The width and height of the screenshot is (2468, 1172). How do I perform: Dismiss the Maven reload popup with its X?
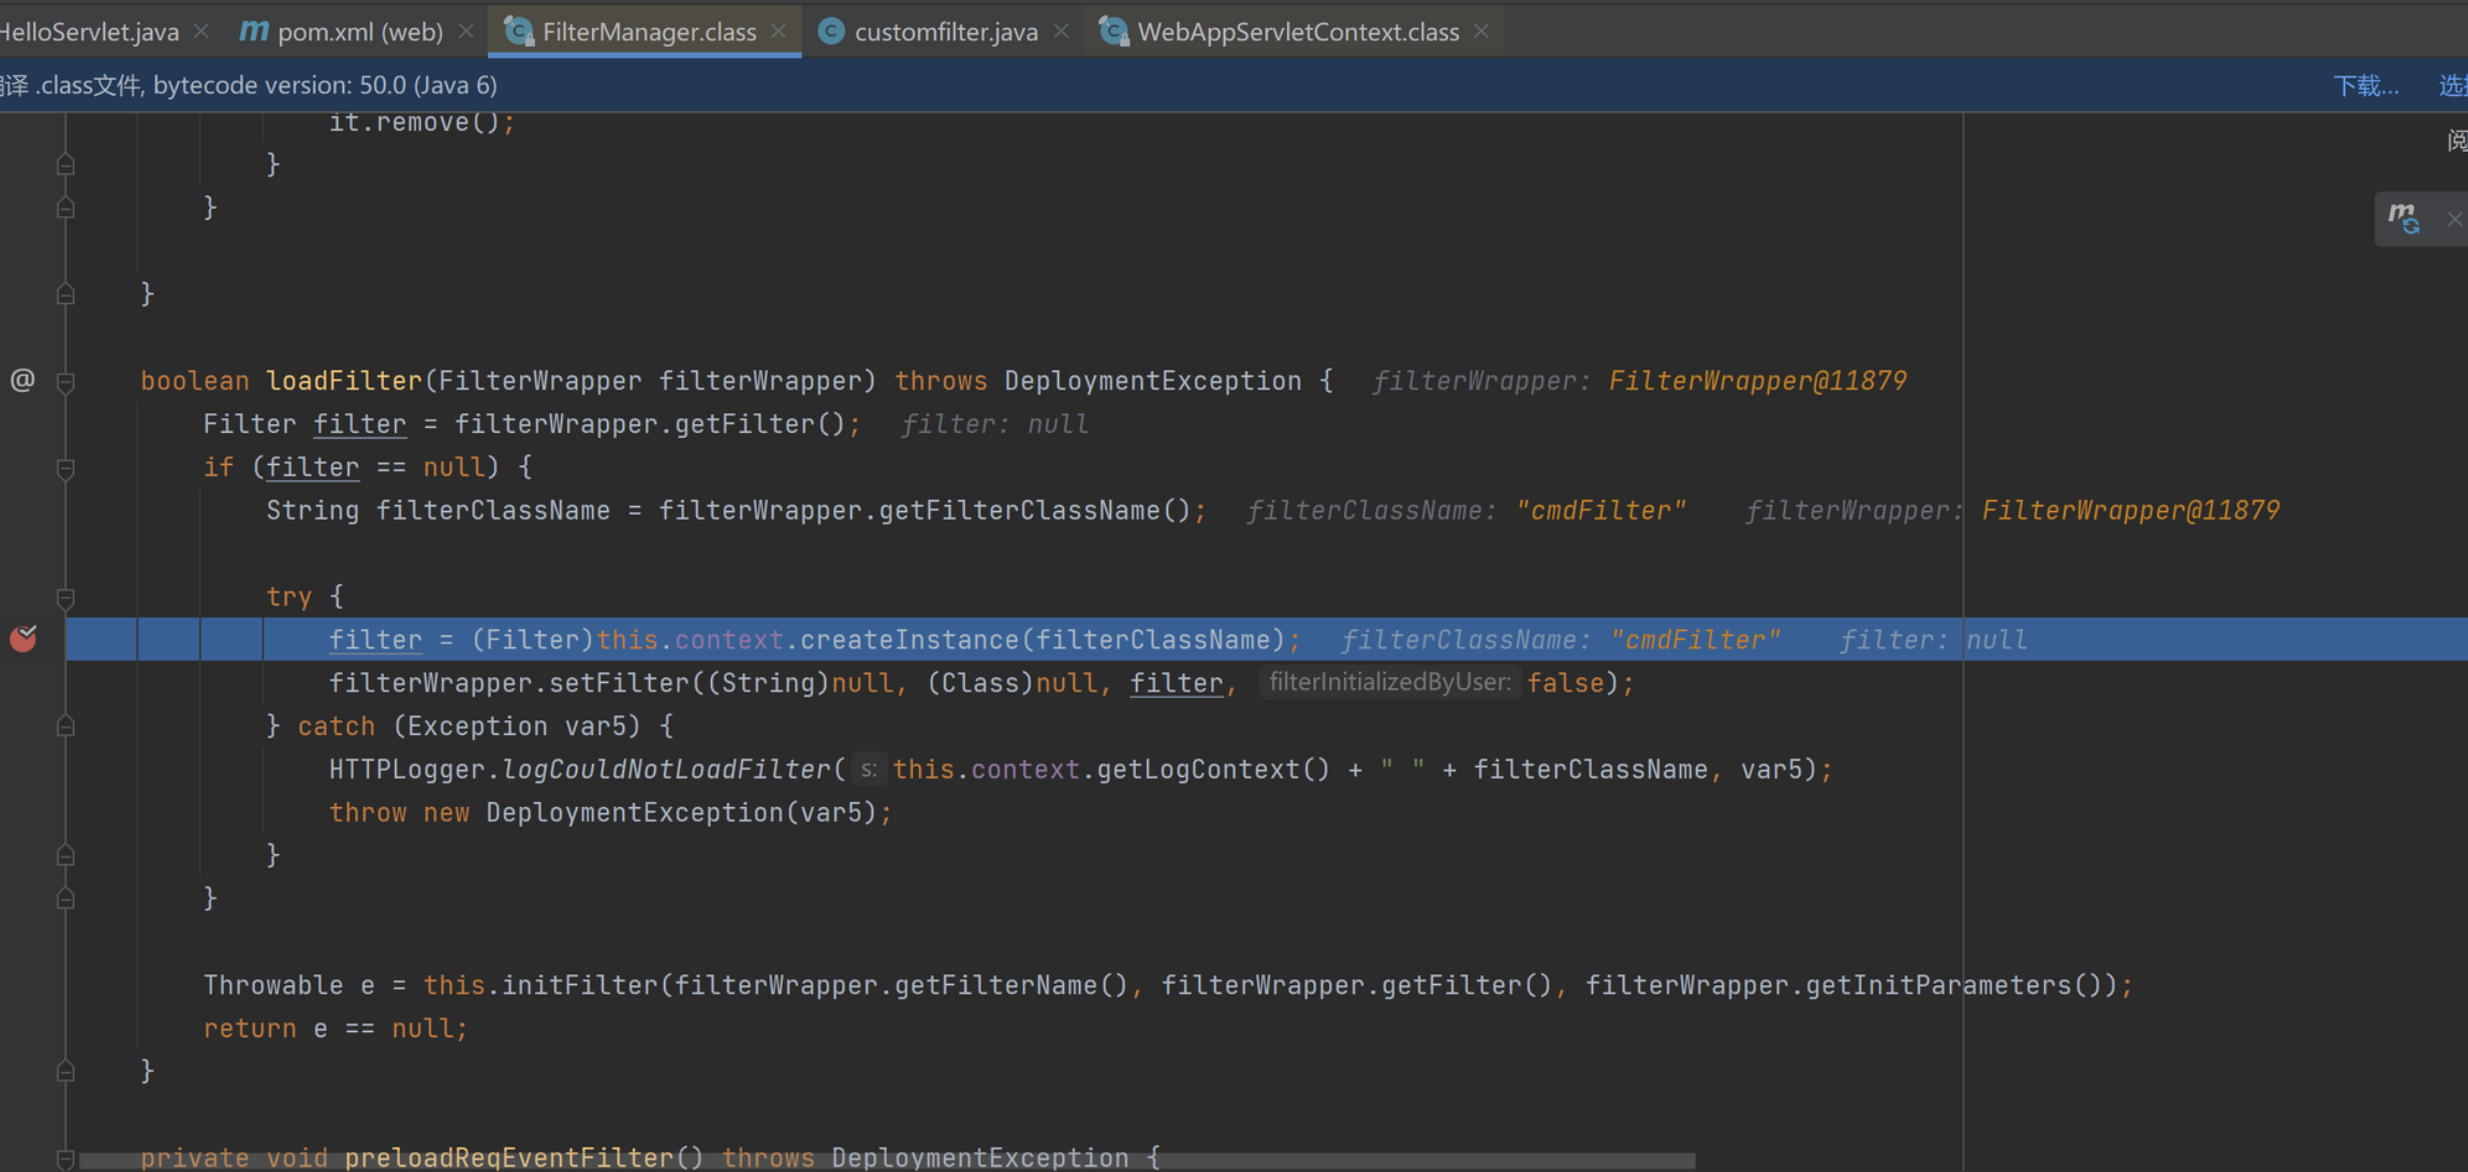pyautogui.click(x=2454, y=219)
